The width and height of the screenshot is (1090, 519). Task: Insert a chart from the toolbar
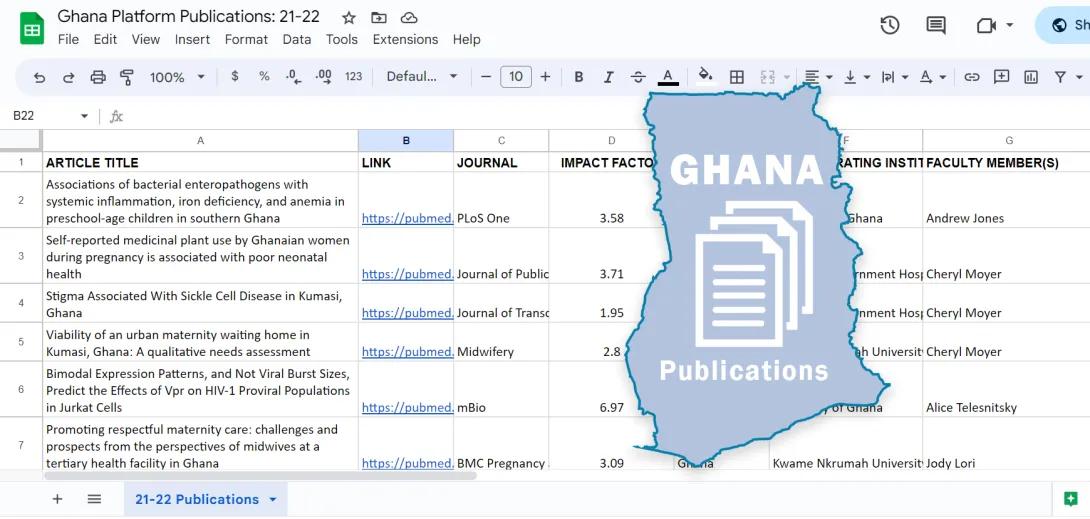[x=1031, y=77]
